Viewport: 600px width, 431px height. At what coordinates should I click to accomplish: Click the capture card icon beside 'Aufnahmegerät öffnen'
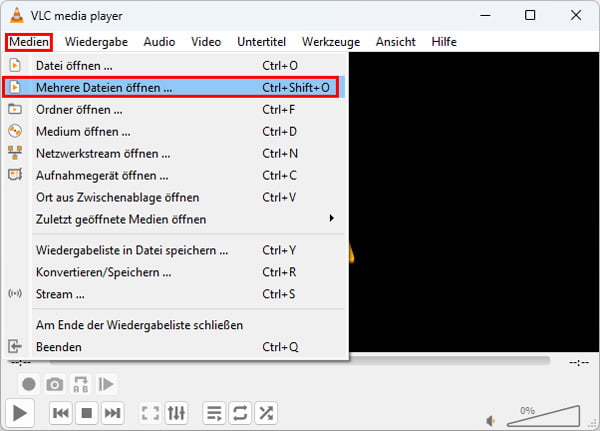coord(15,175)
